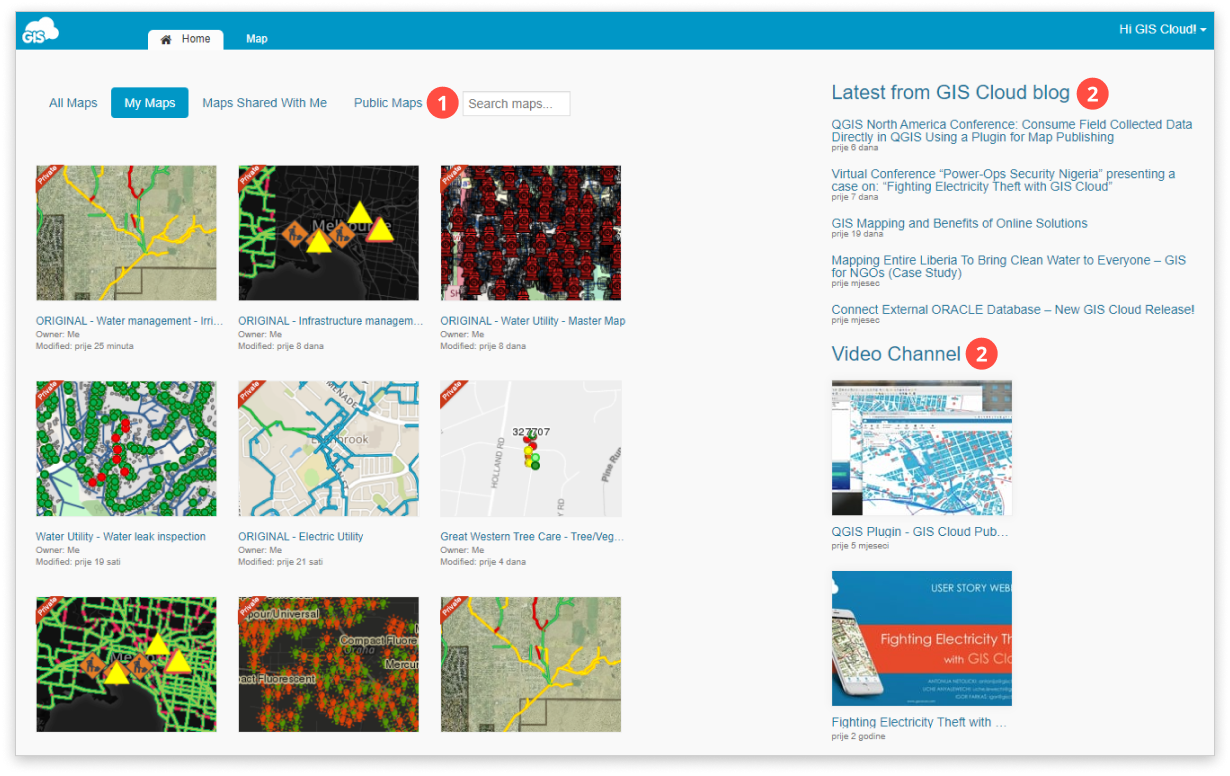Open the Water Utility - Water leak inspection map

point(126,448)
